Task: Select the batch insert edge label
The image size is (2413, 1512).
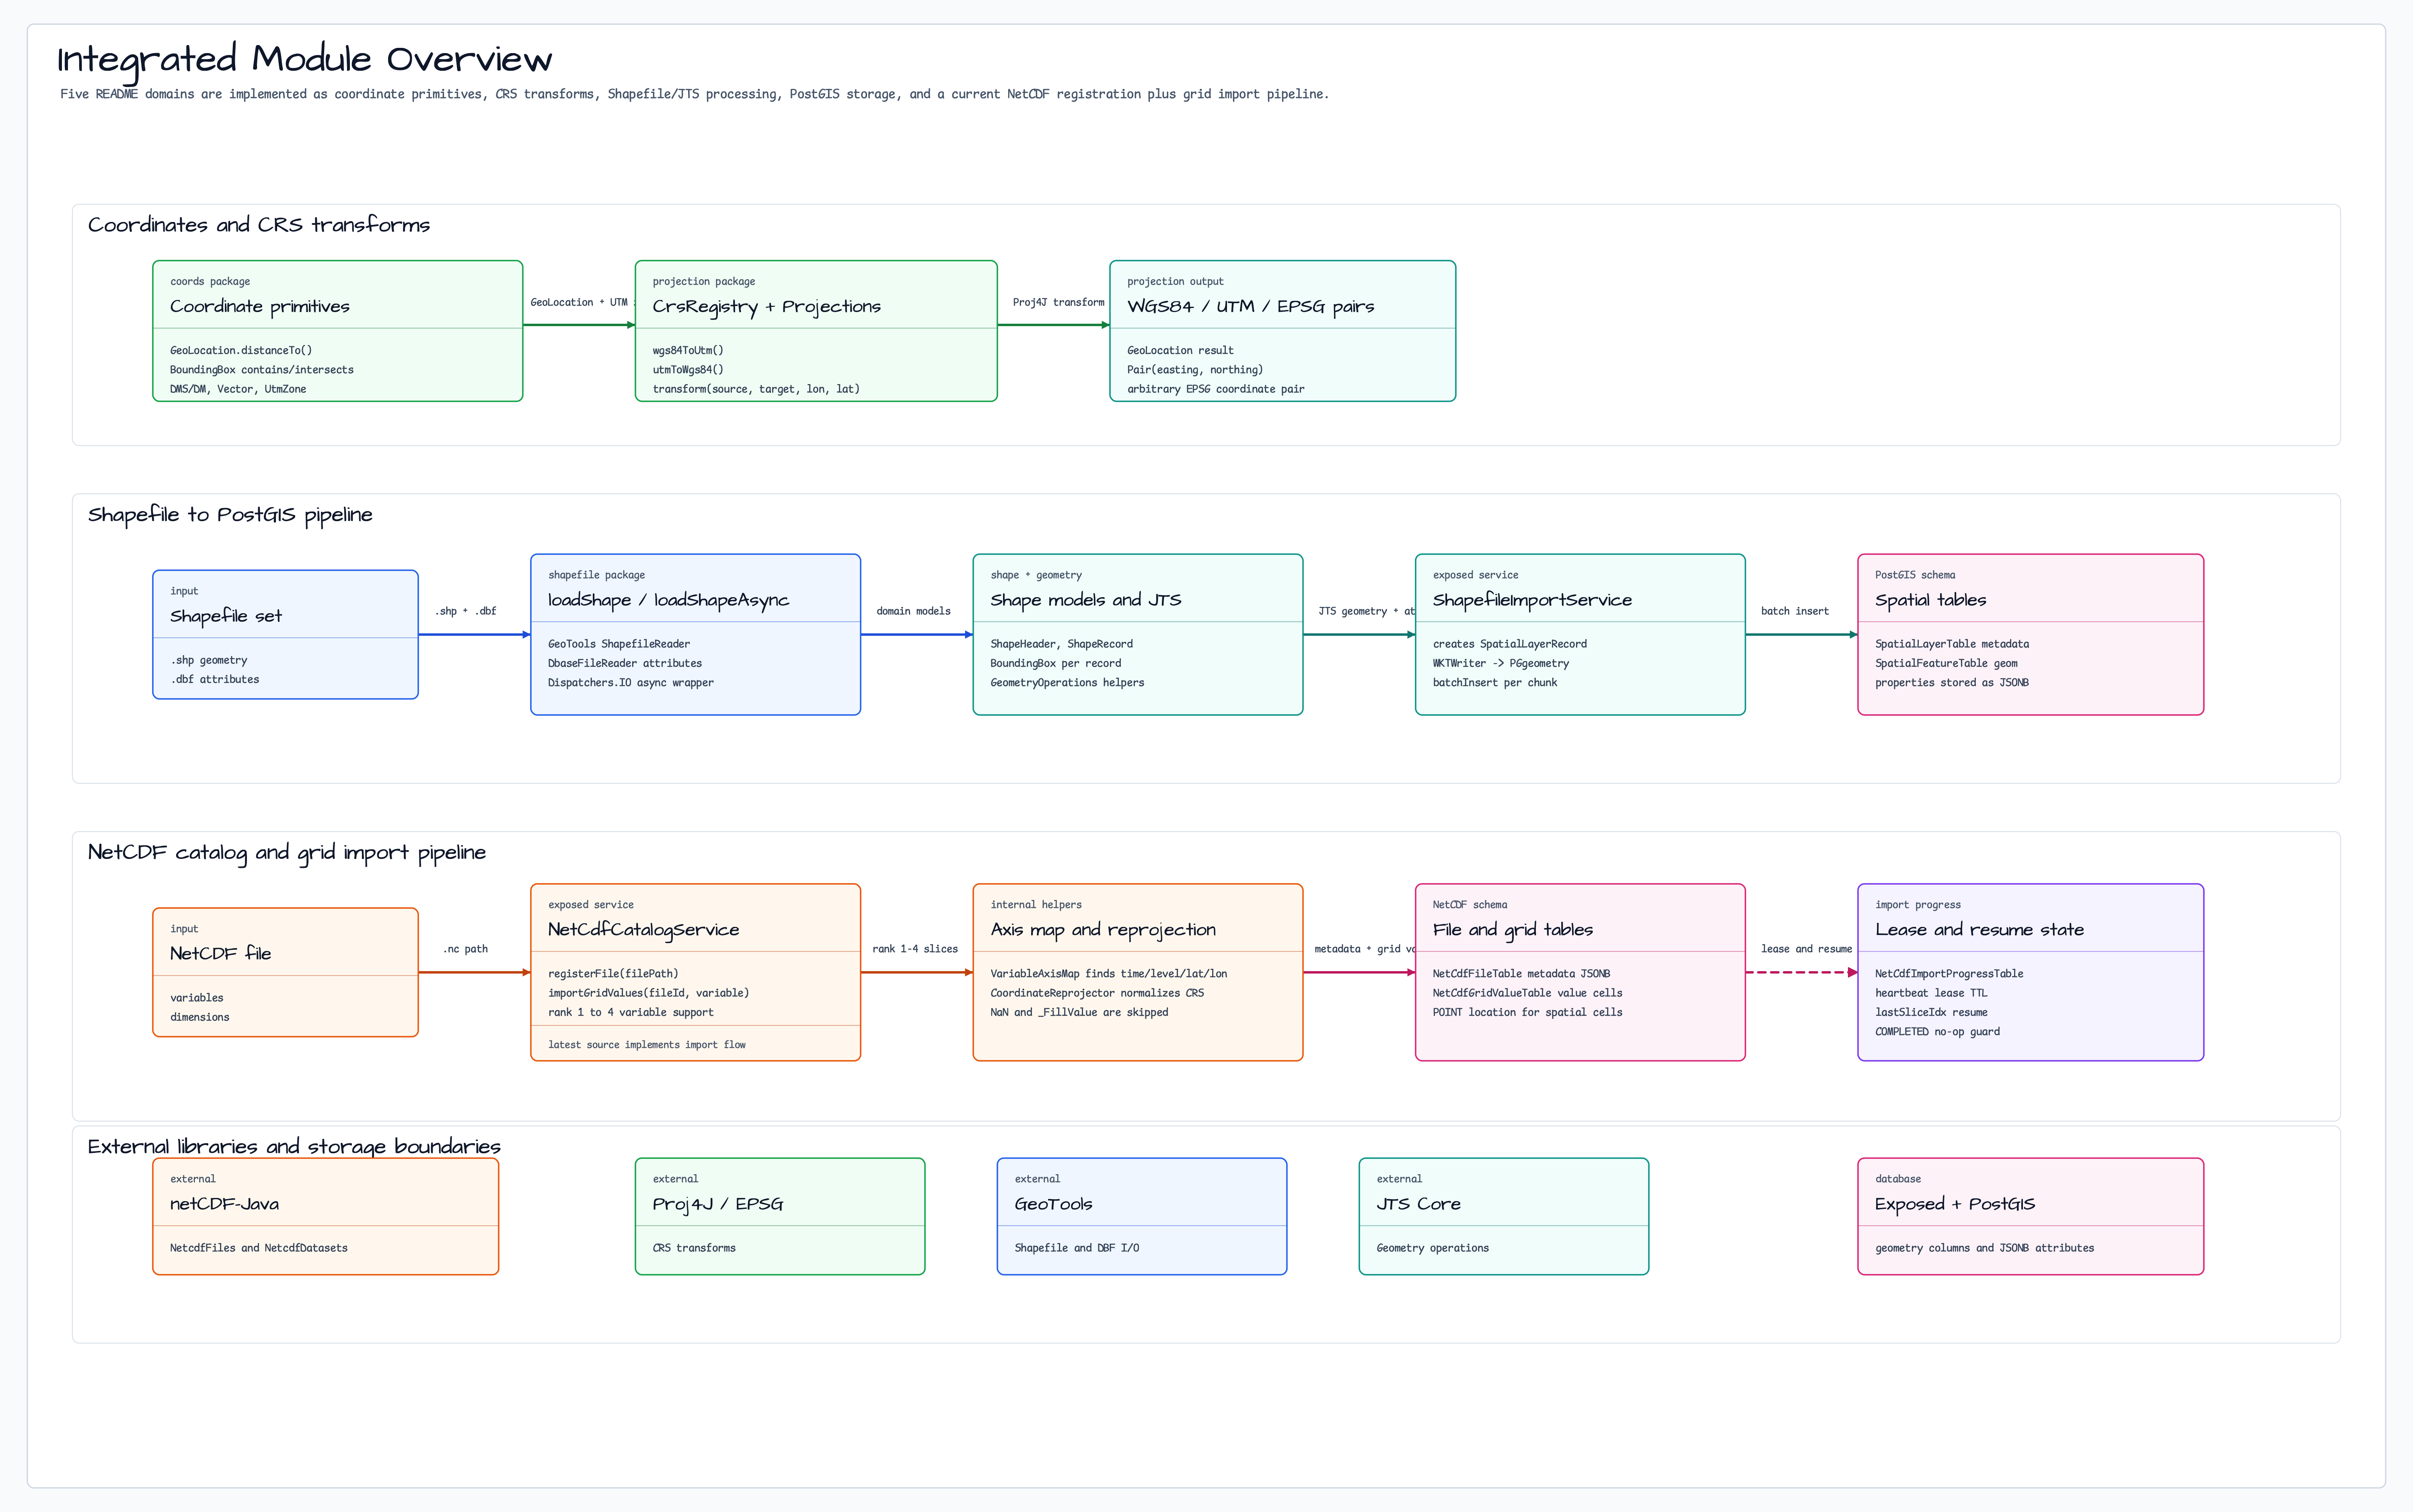Action: (1795, 611)
